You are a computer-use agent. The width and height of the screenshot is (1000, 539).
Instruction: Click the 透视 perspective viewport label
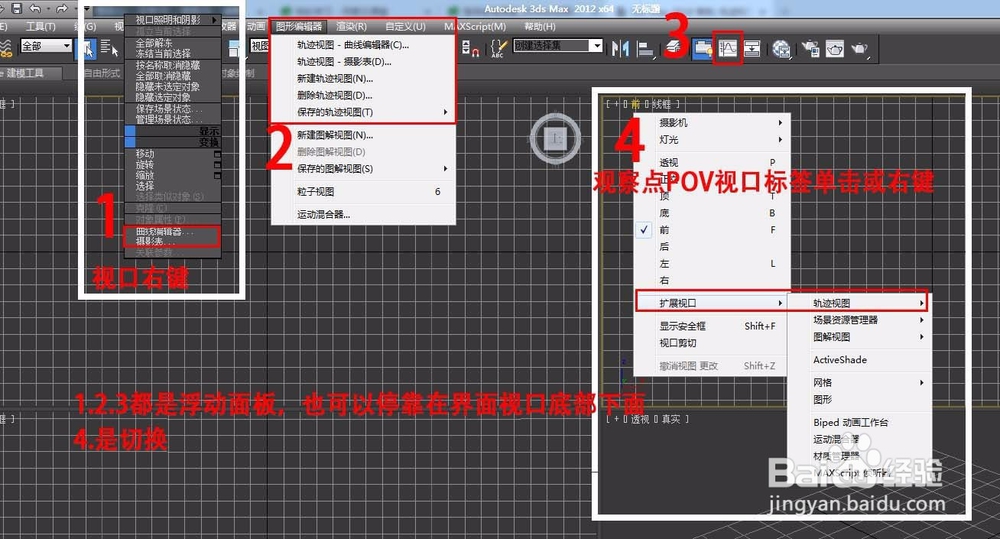click(x=640, y=419)
